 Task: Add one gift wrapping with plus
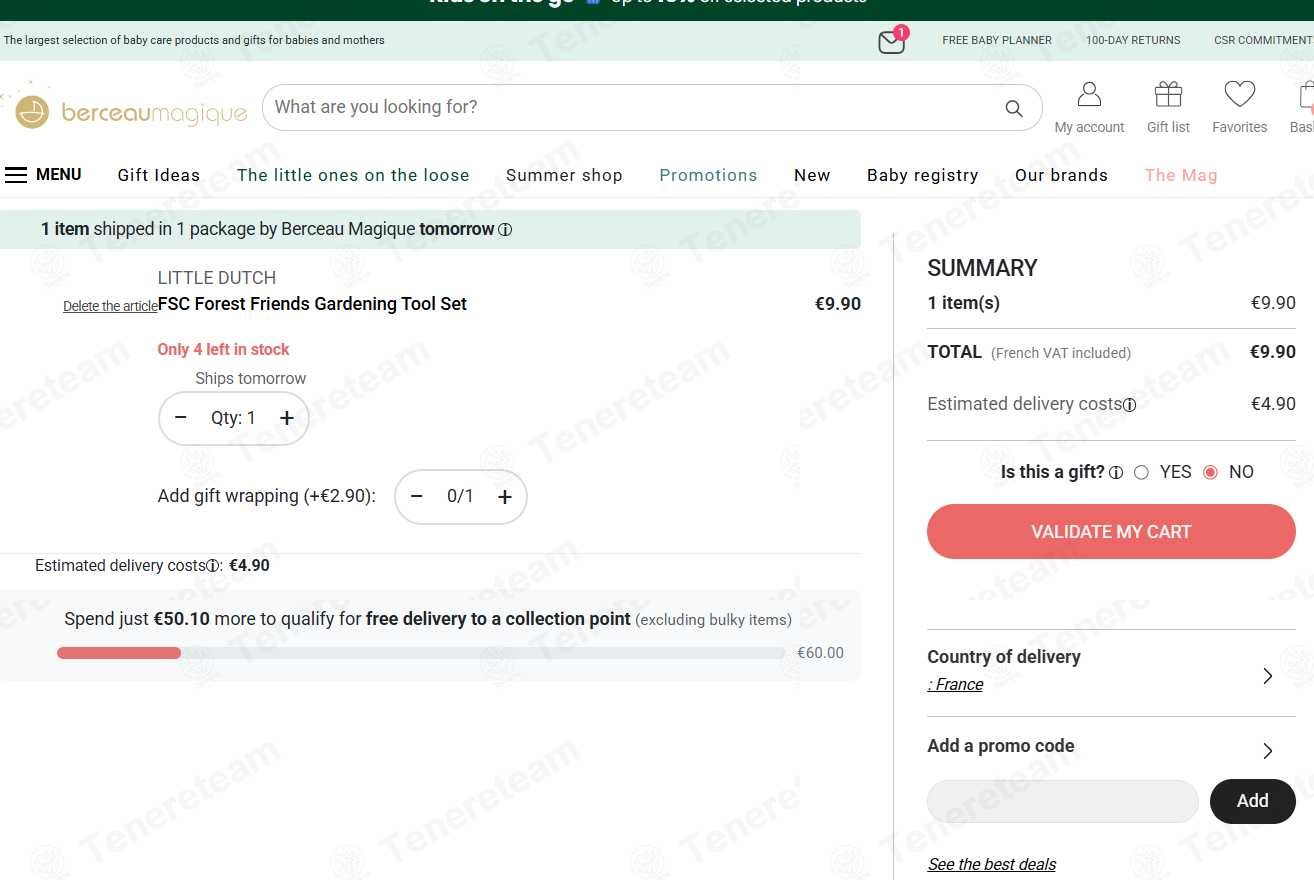(x=505, y=496)
